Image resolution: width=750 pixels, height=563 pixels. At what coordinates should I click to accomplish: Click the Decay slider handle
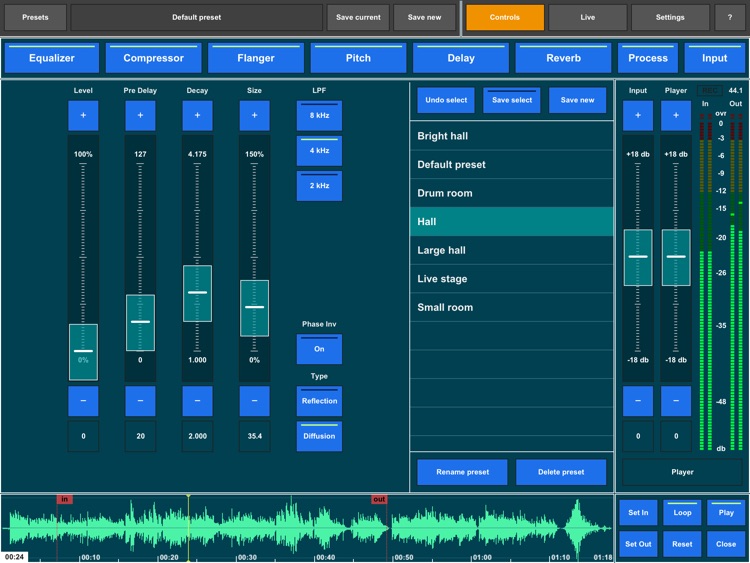point(197,293)
